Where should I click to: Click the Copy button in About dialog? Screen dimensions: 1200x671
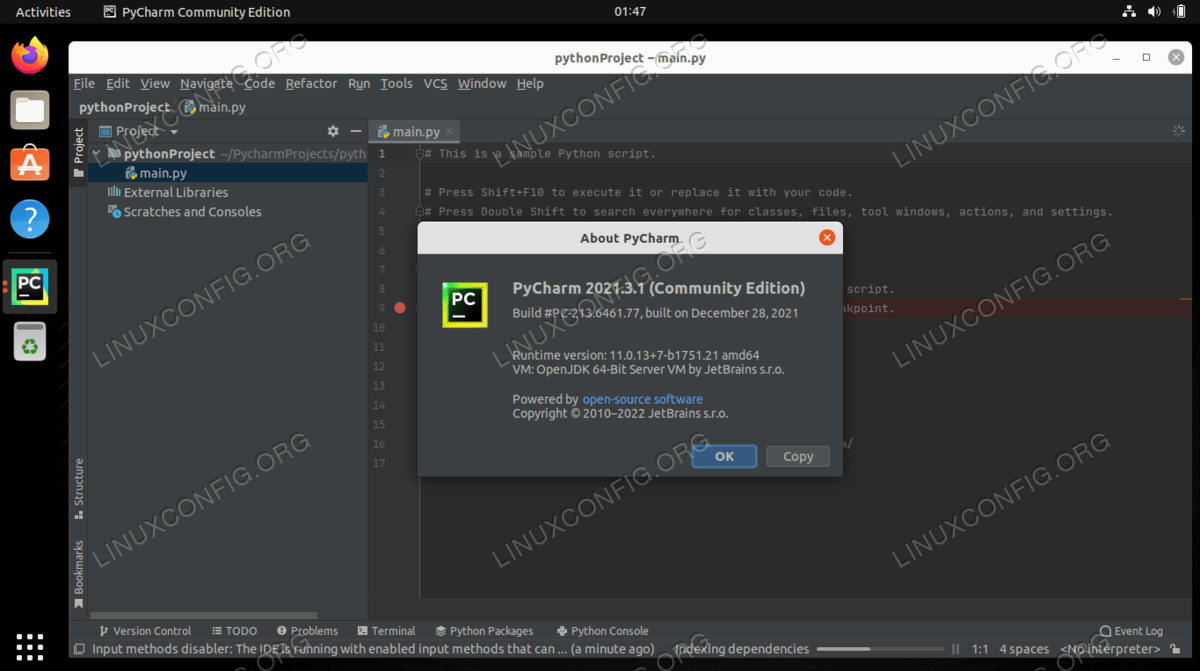tap(798, 456)
